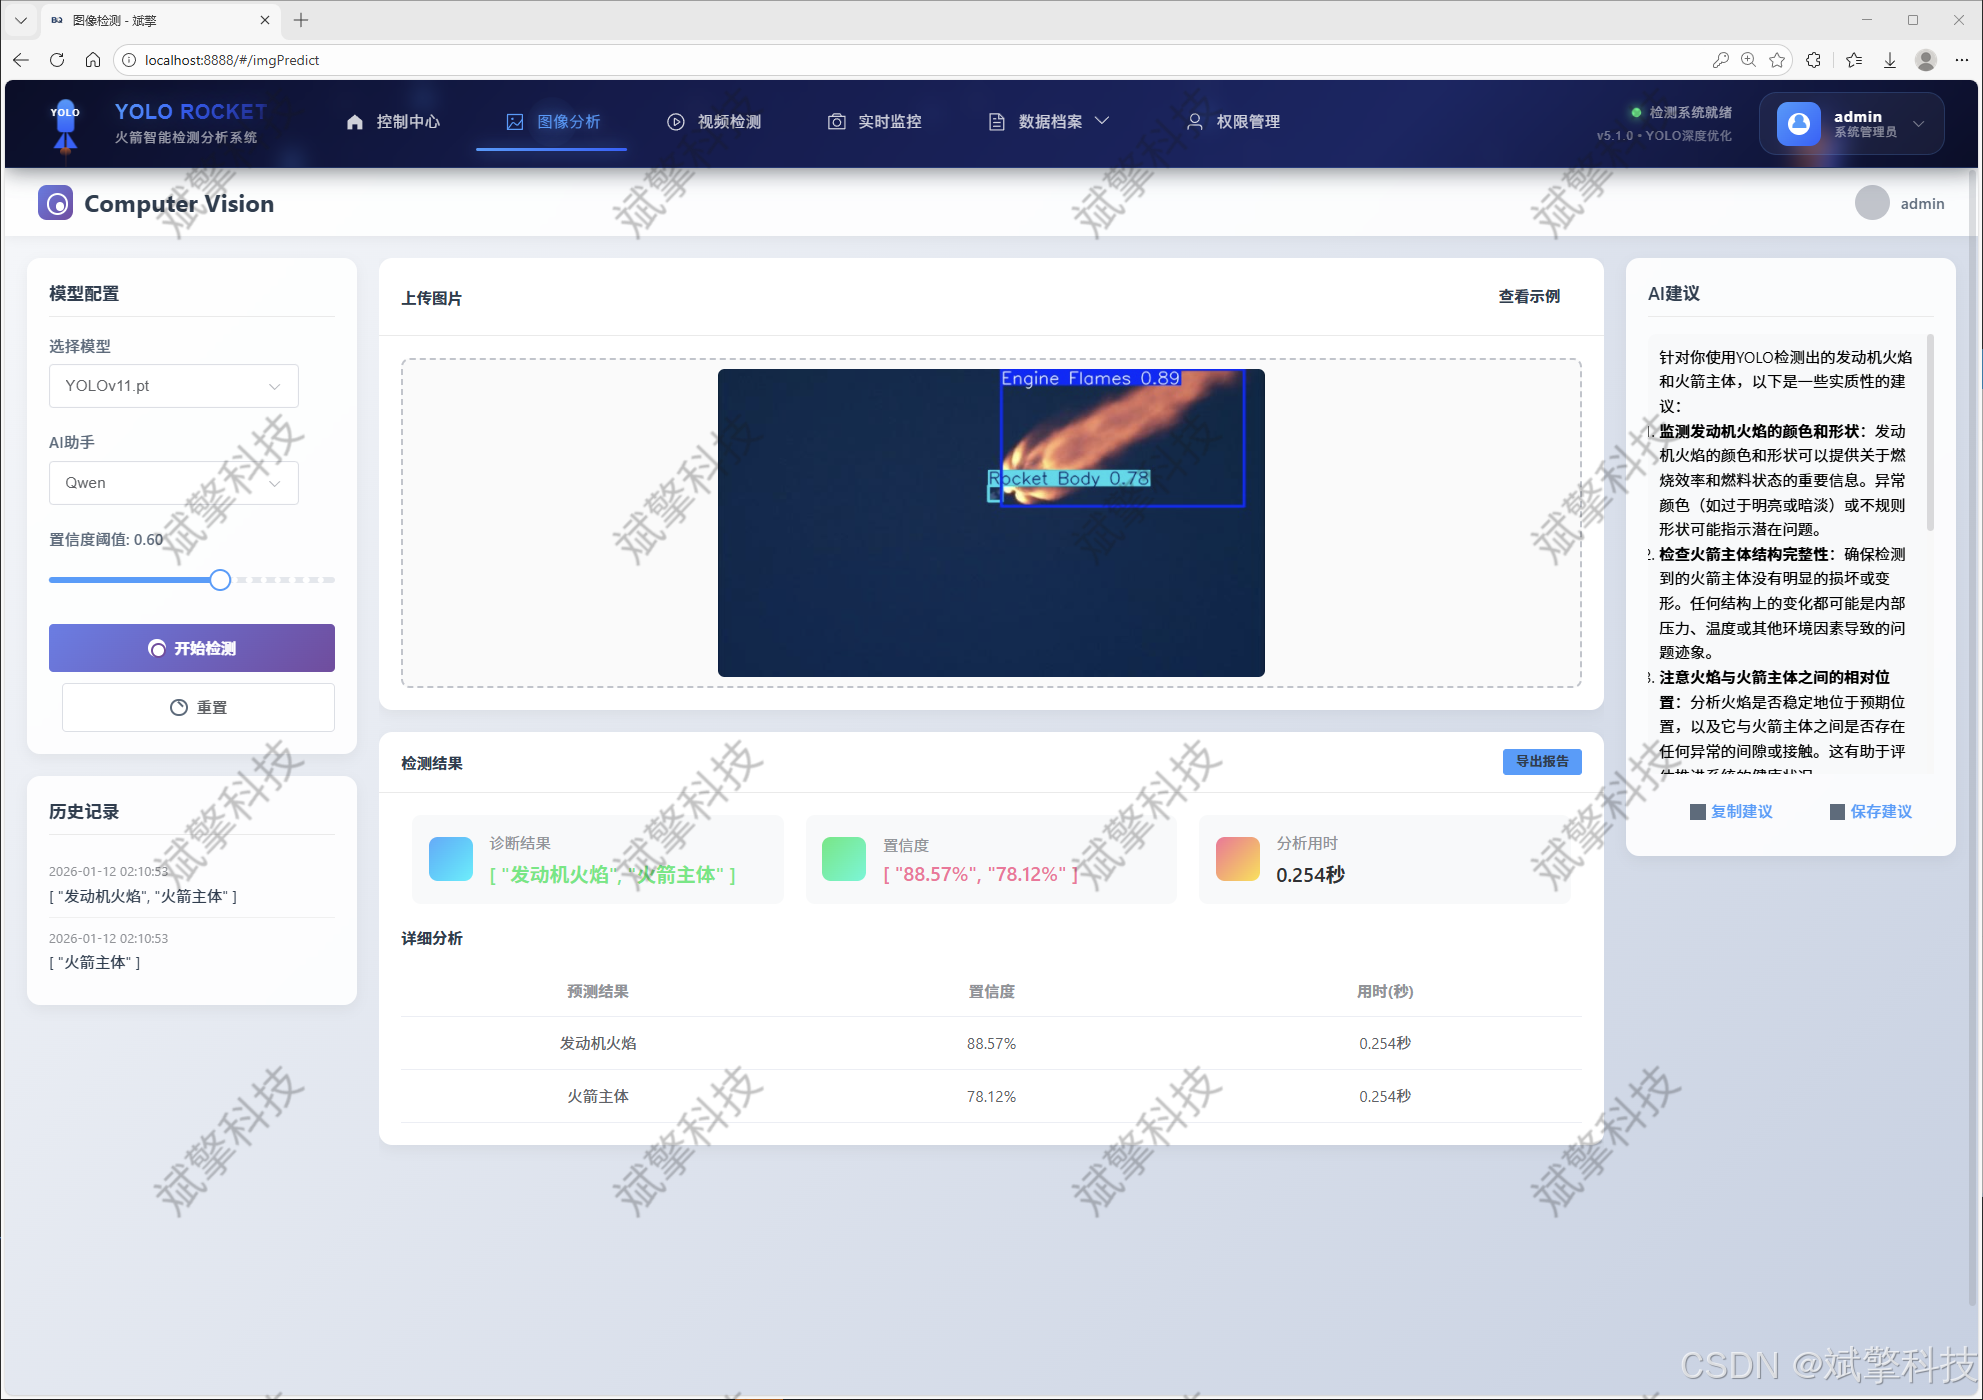Click the browser refresh icon
The image size is (1983, 1400).
point(57,60)
